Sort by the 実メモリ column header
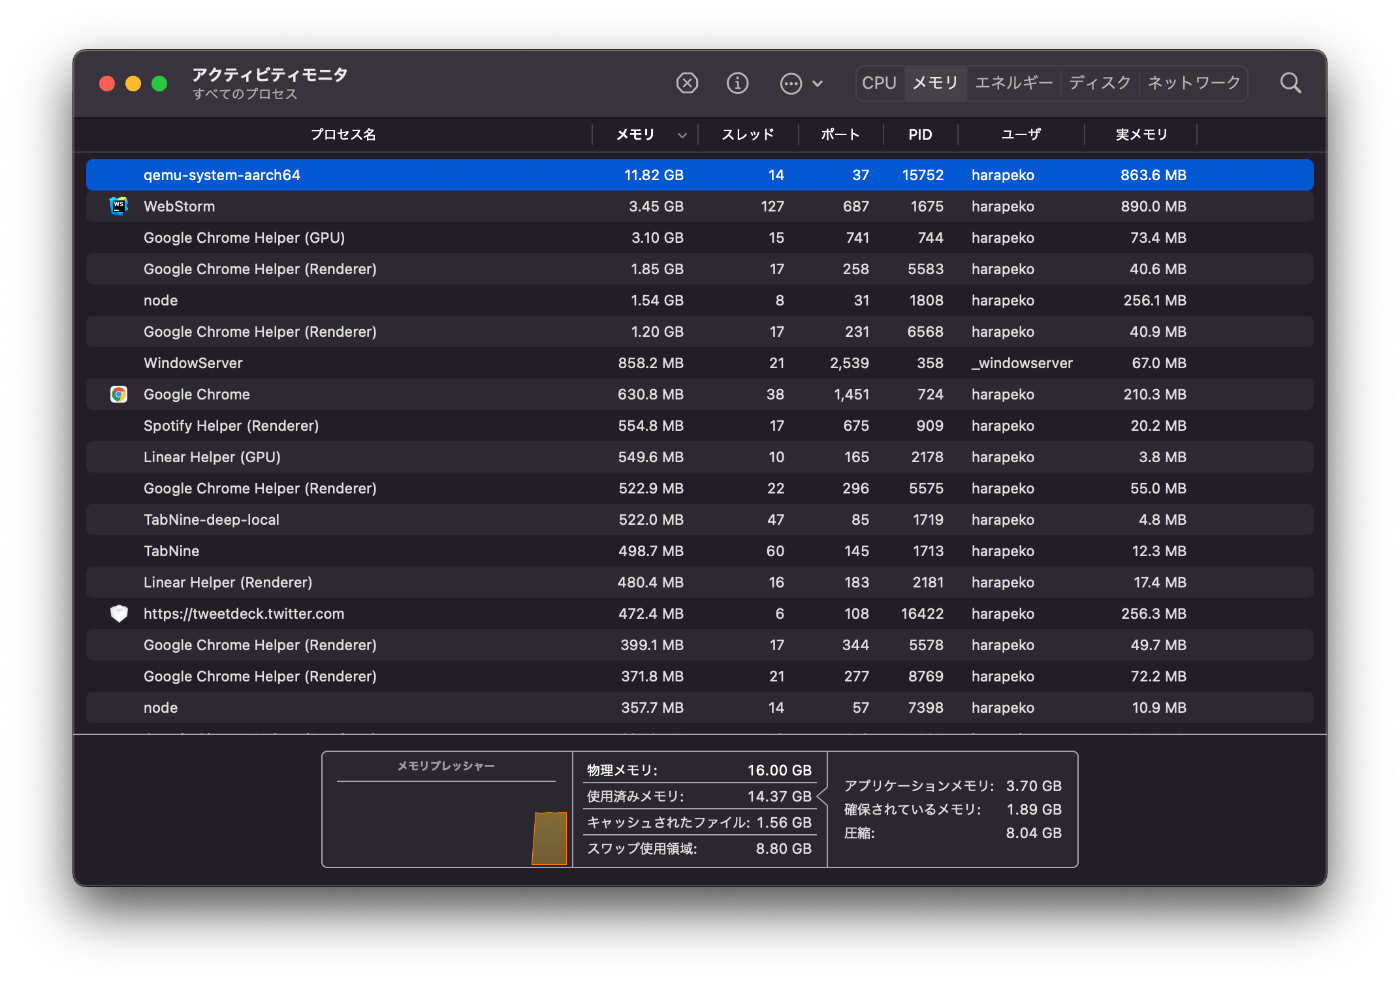1400x983 pixels. coord(1141,134)
